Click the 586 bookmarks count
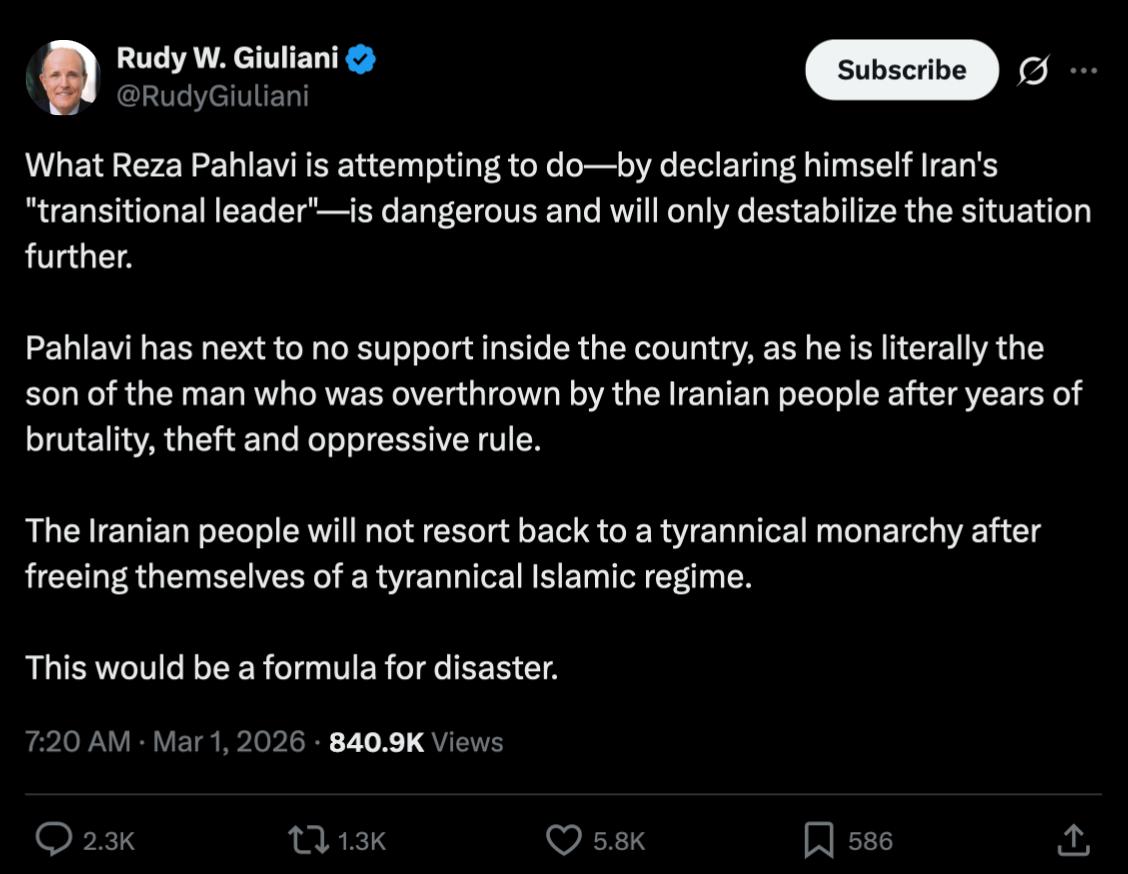 [870, 841]
